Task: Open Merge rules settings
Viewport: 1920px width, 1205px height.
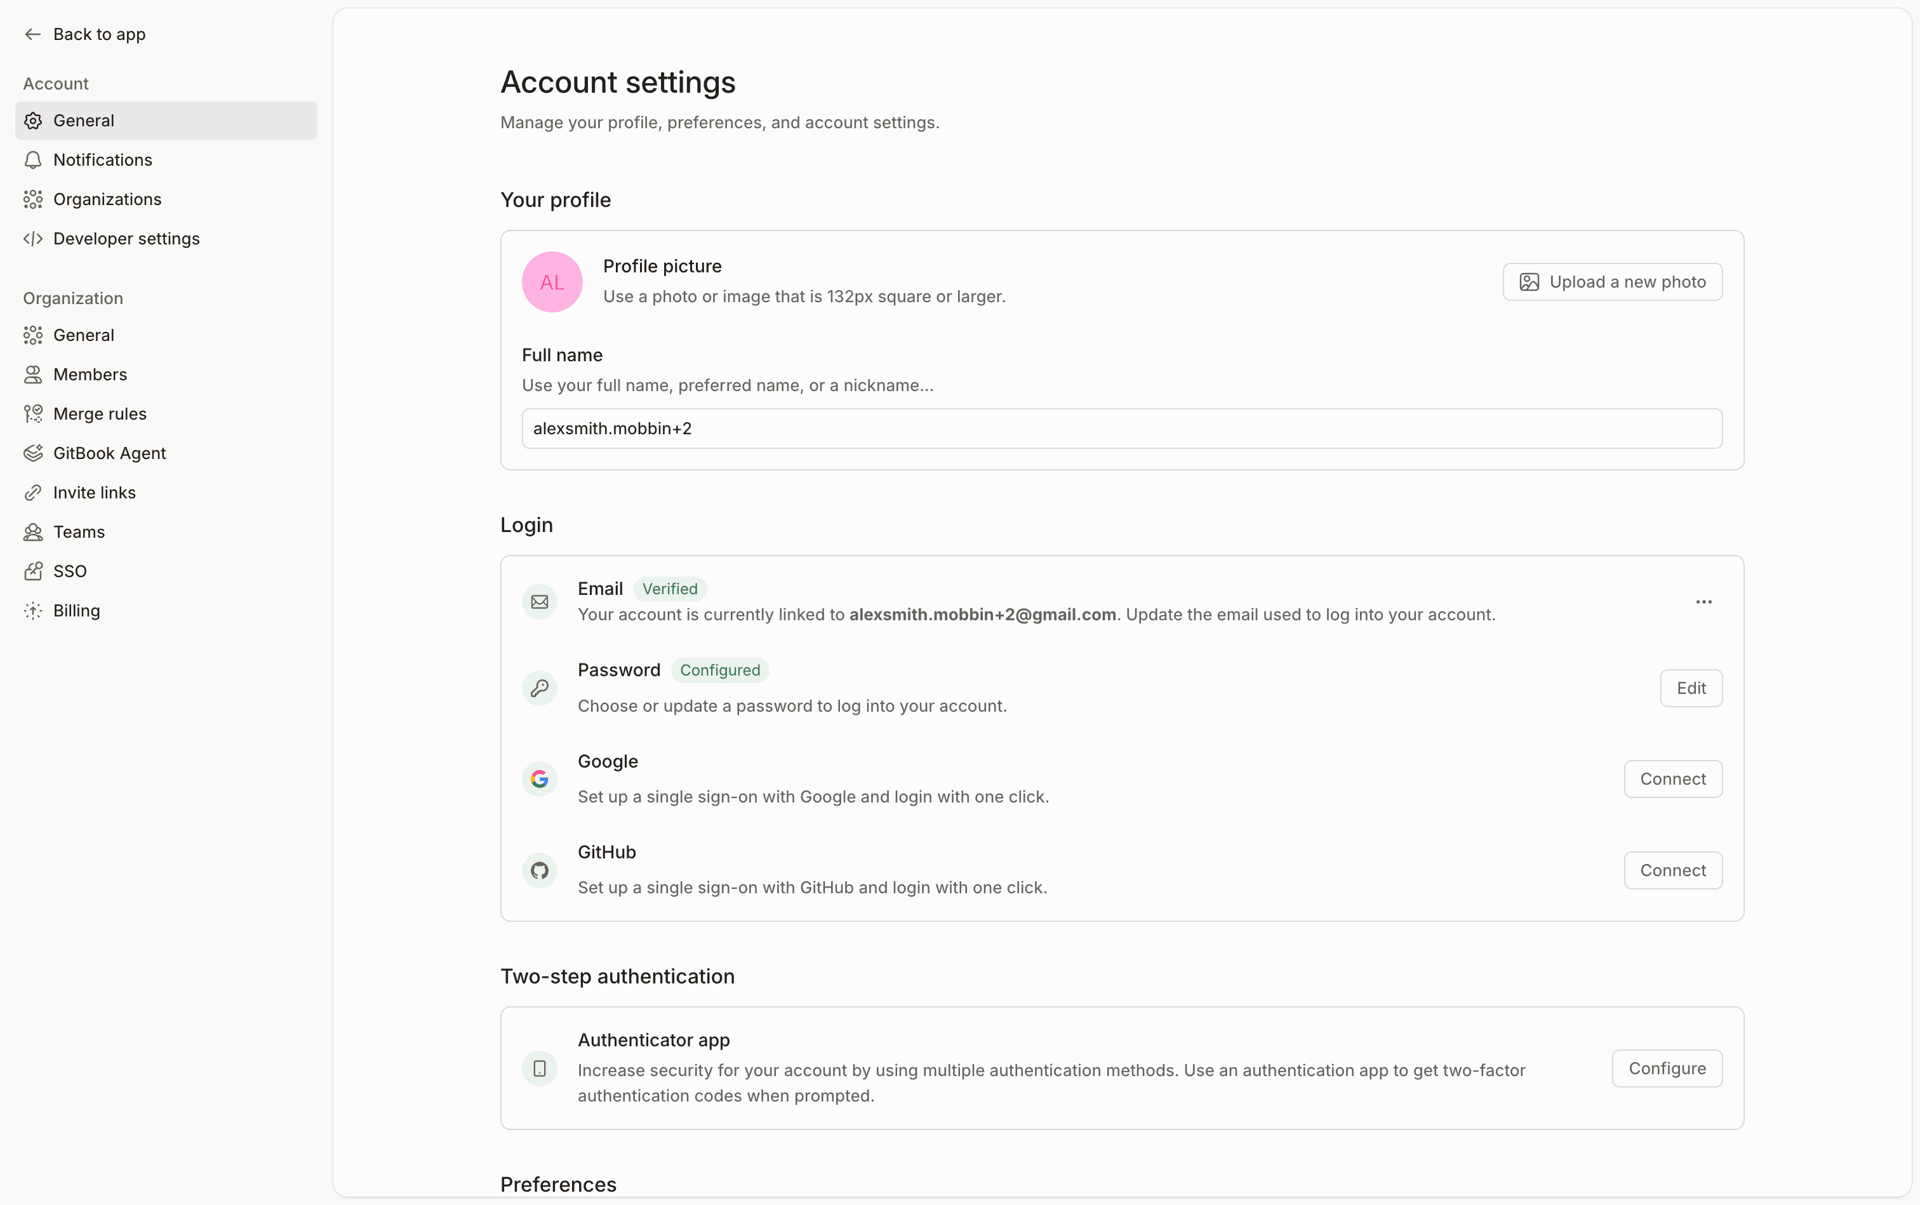Action: point(166,414)
